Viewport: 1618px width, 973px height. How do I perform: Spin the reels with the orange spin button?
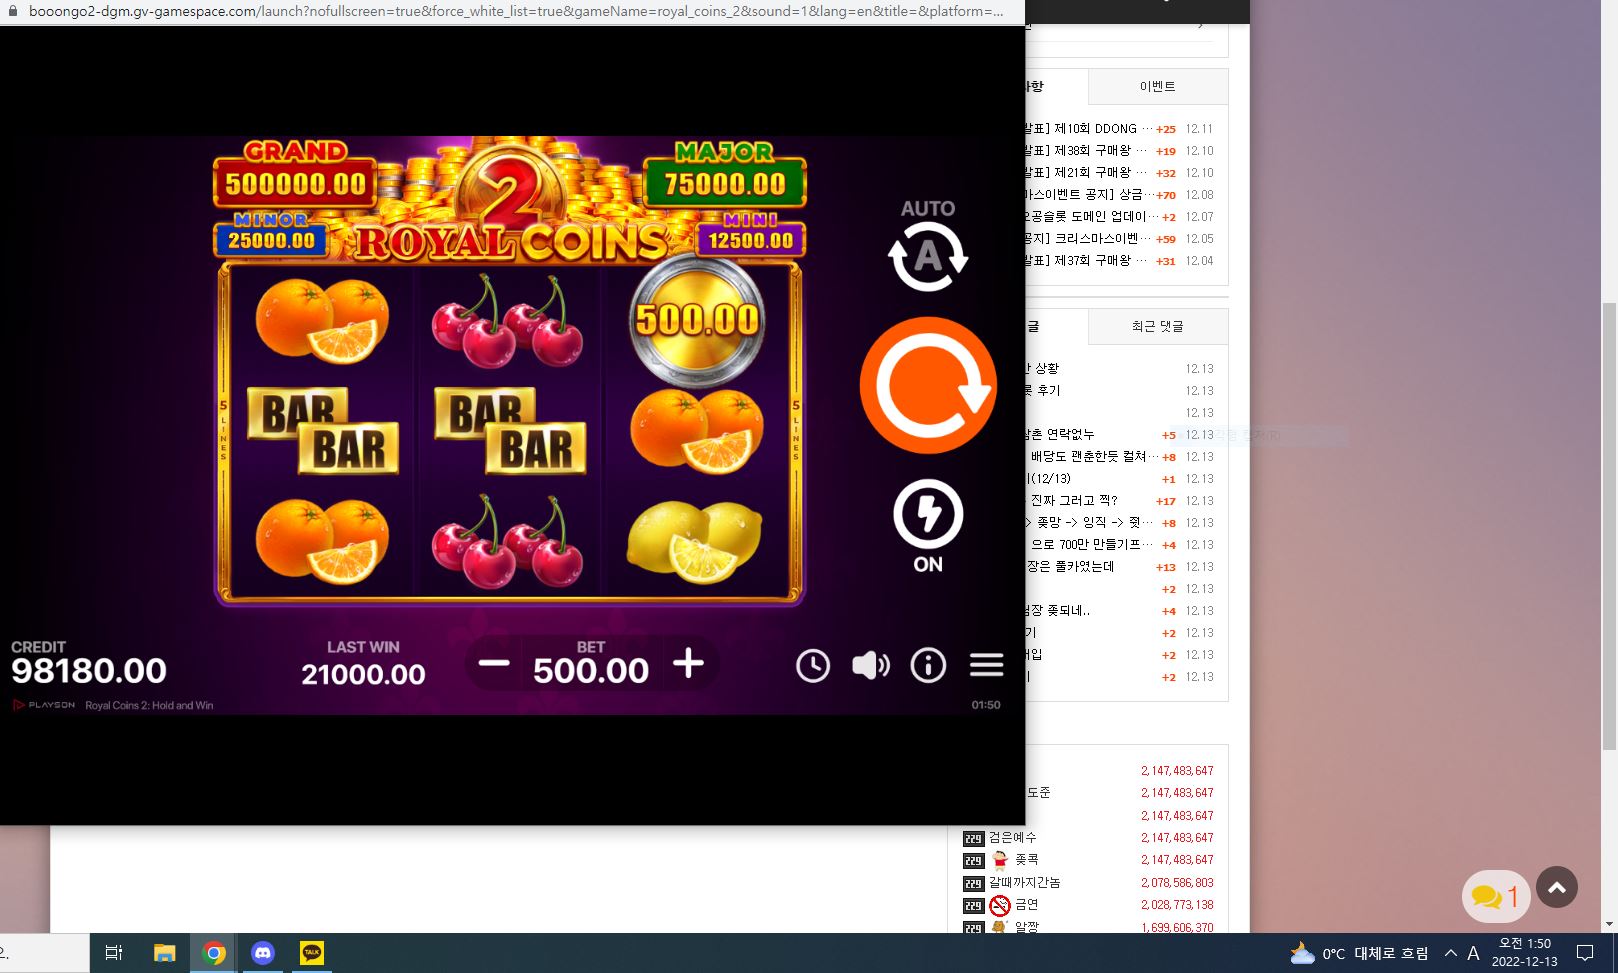[928, 385]
